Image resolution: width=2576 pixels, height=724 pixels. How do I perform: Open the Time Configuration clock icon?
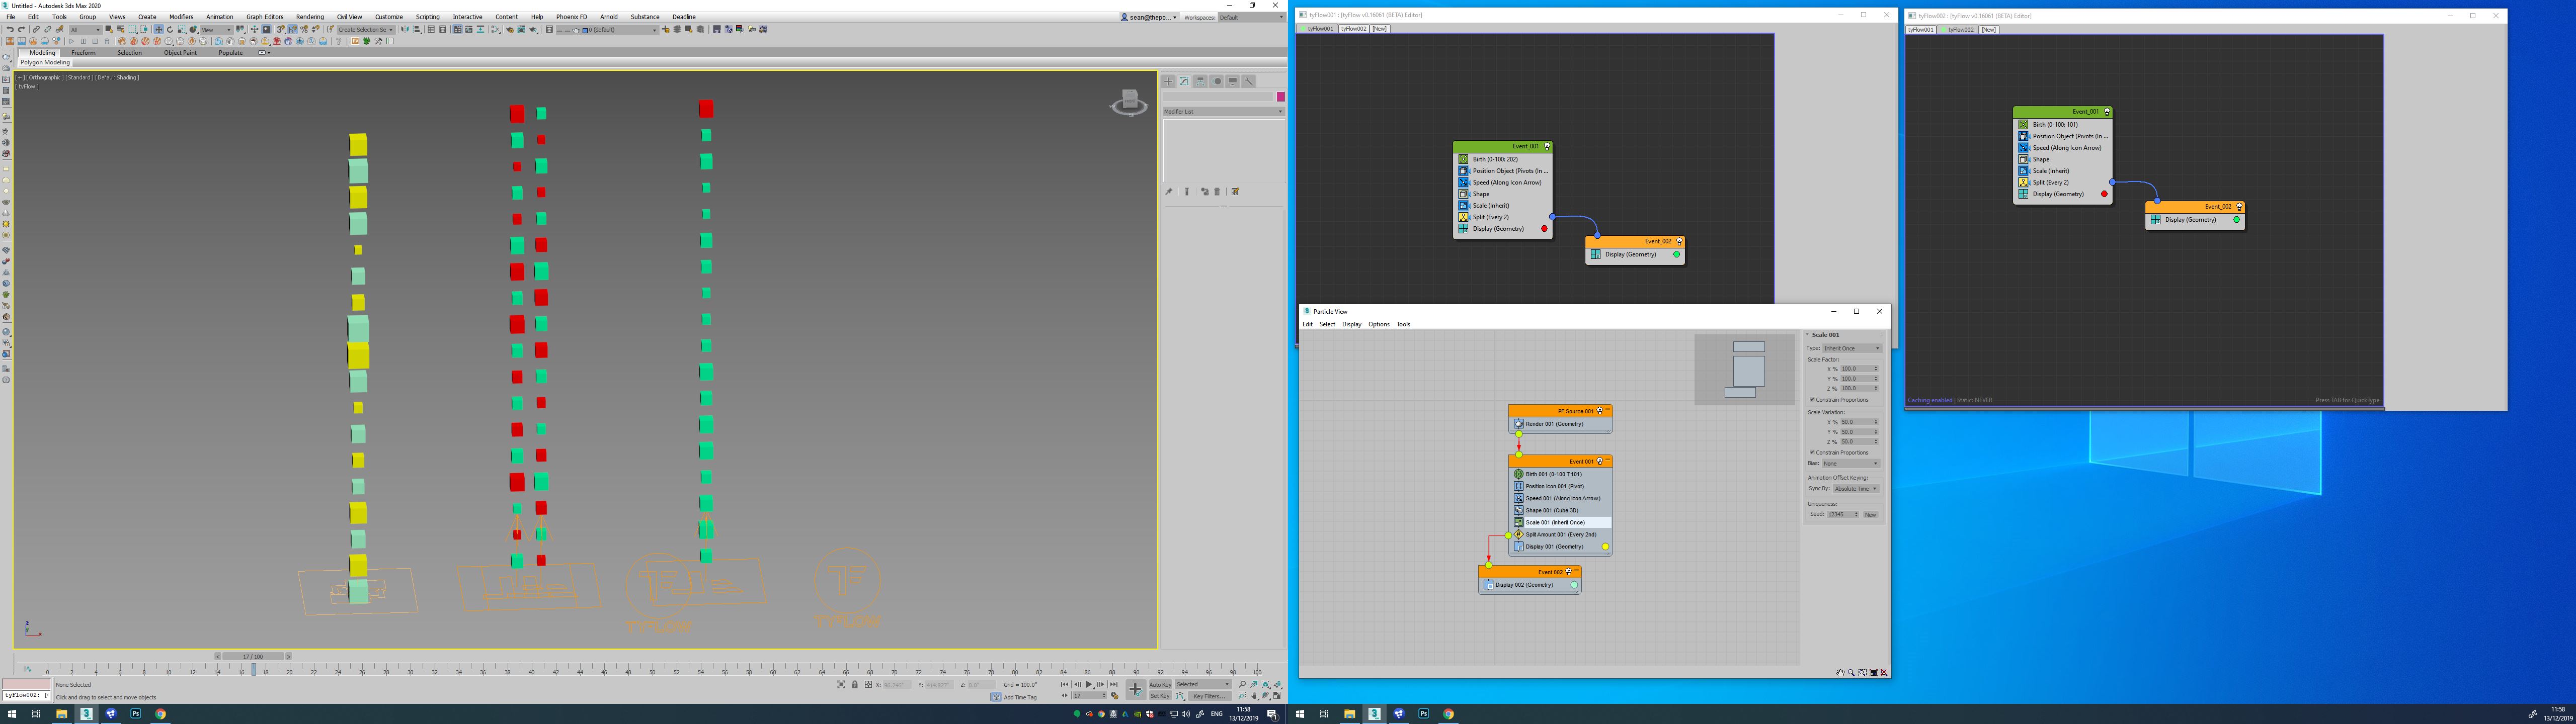tap(1114, 696)
